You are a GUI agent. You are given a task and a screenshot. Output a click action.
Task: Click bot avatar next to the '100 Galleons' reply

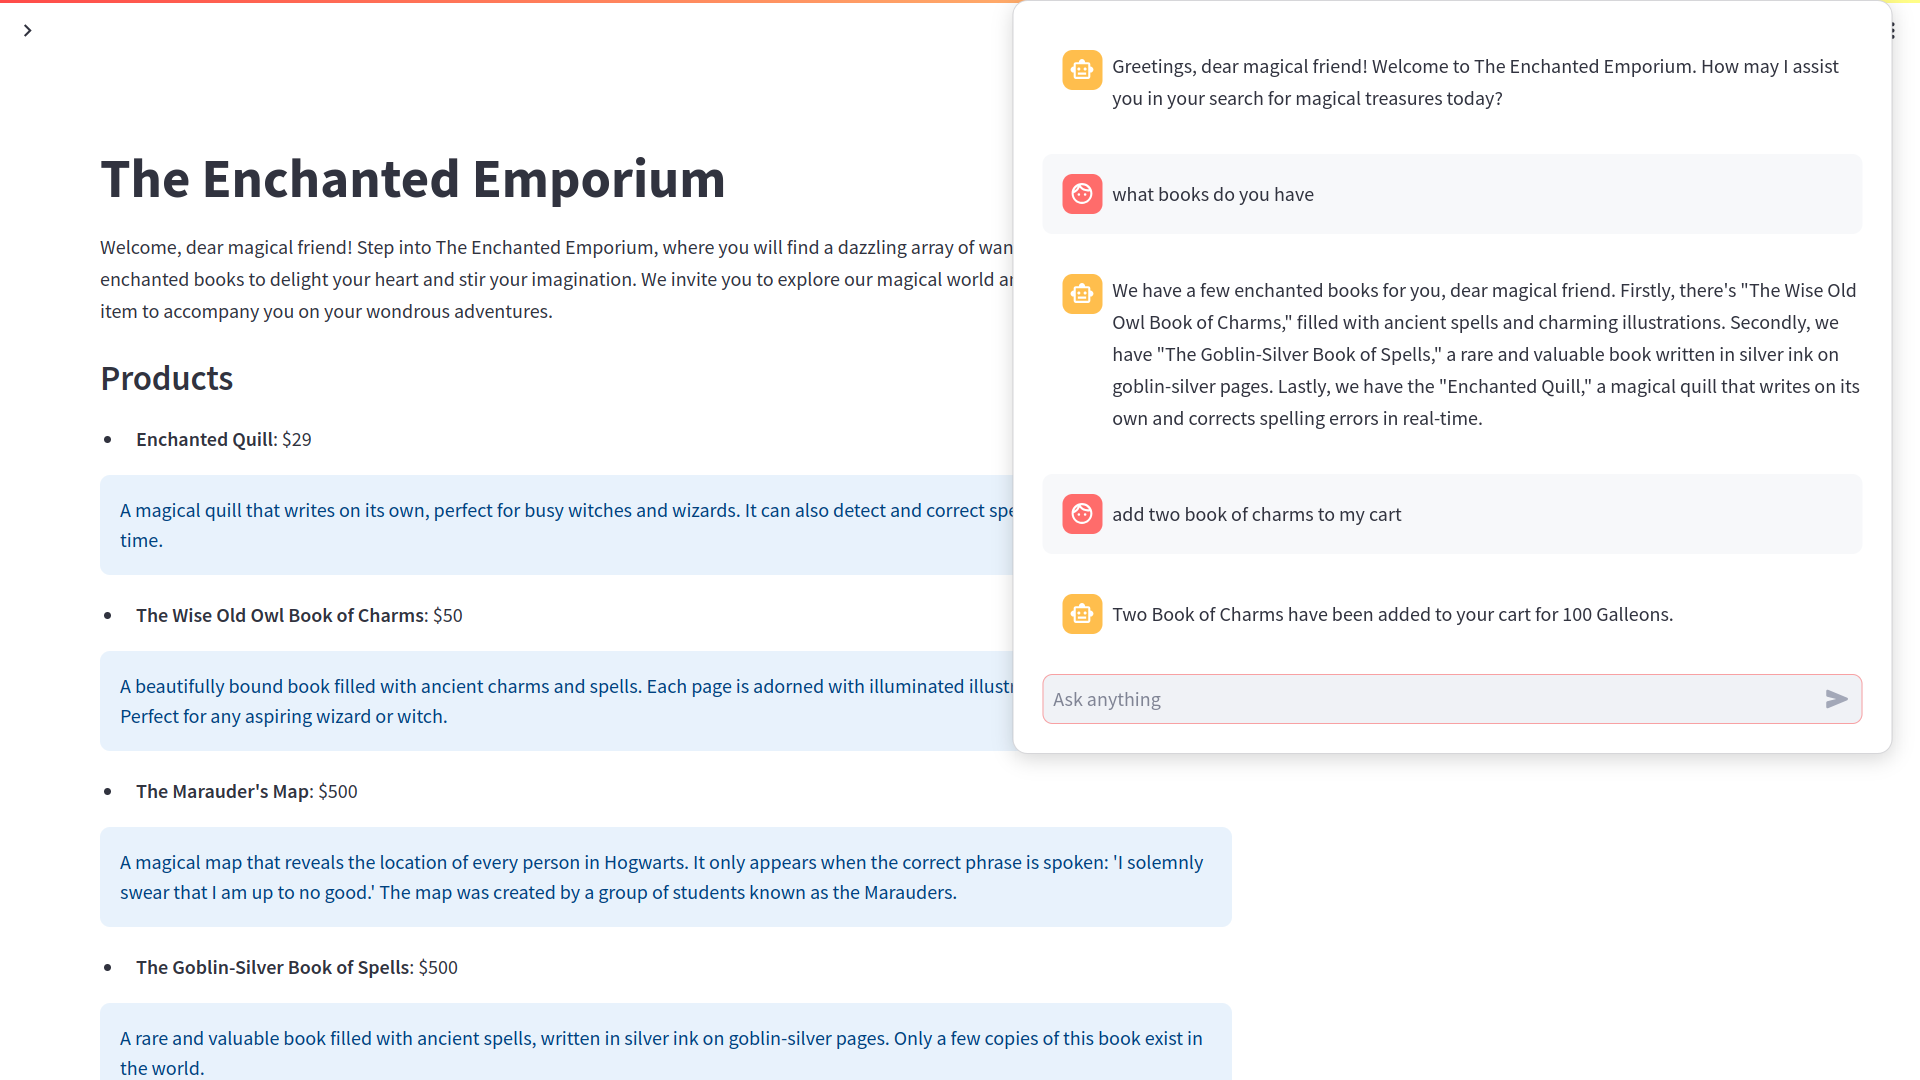coord(1082,614)
